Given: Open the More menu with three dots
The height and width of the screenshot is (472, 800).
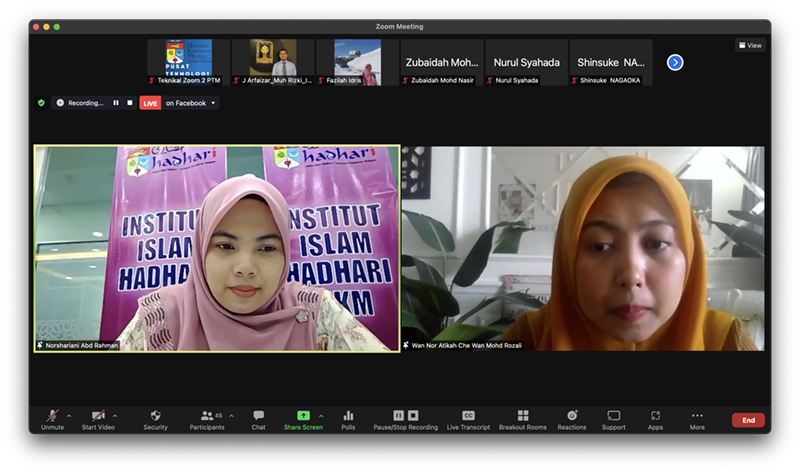Looking at the screenshot, I should [x=697, y=415].
